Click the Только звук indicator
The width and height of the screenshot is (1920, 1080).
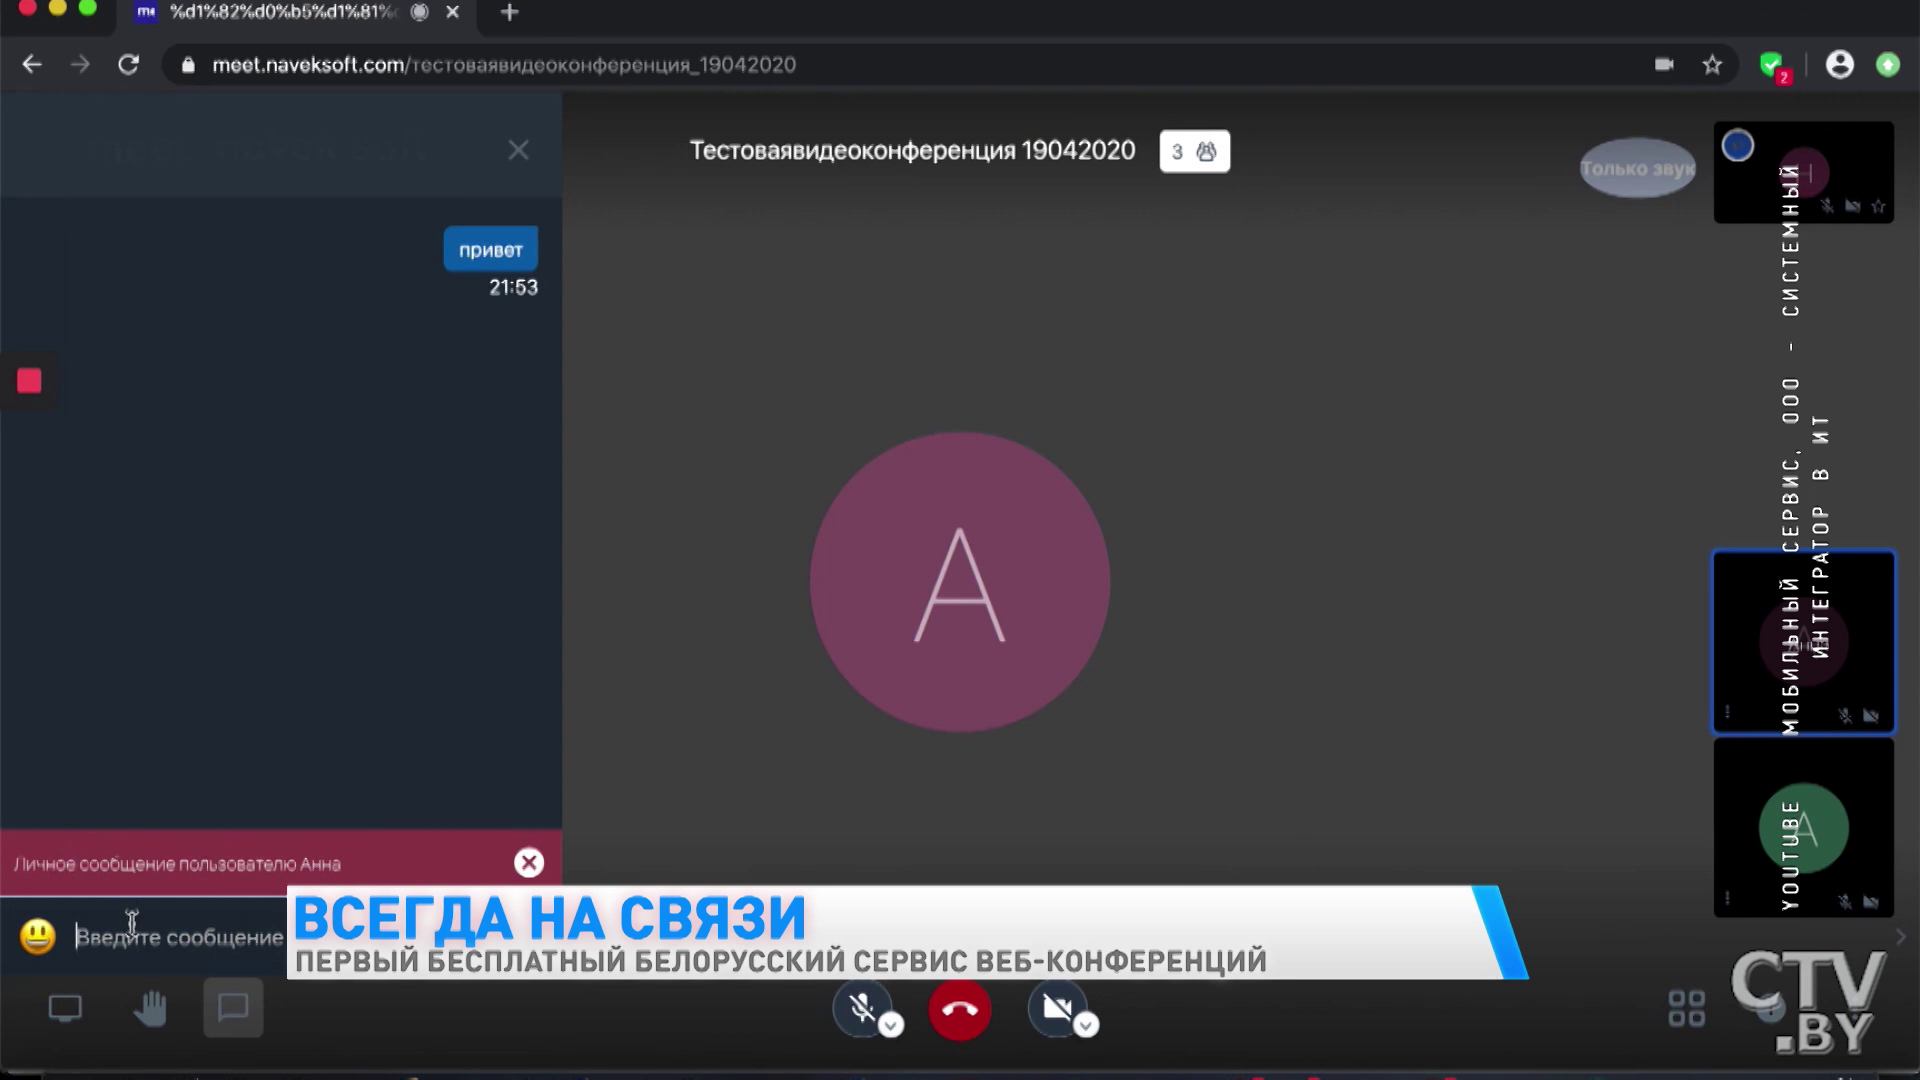[x=1638, y=168]
